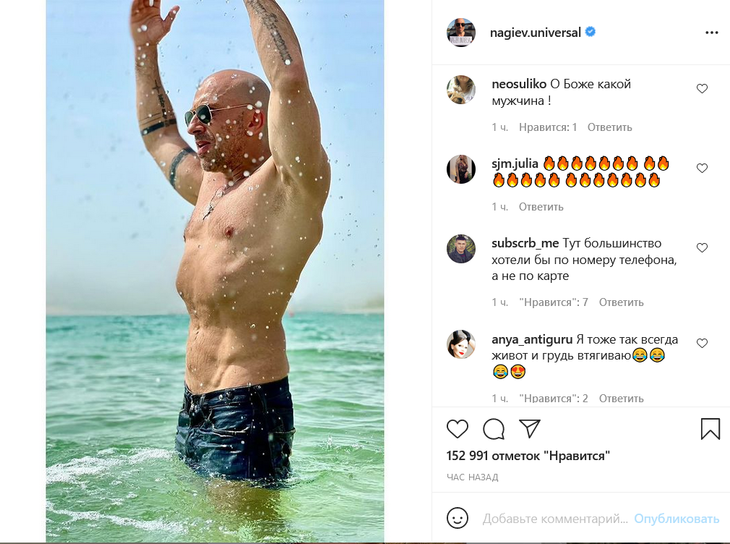This screenshot has height=544, width=730.
Task: Open nagiev.universal profile avatar
Action: [461, 33]
